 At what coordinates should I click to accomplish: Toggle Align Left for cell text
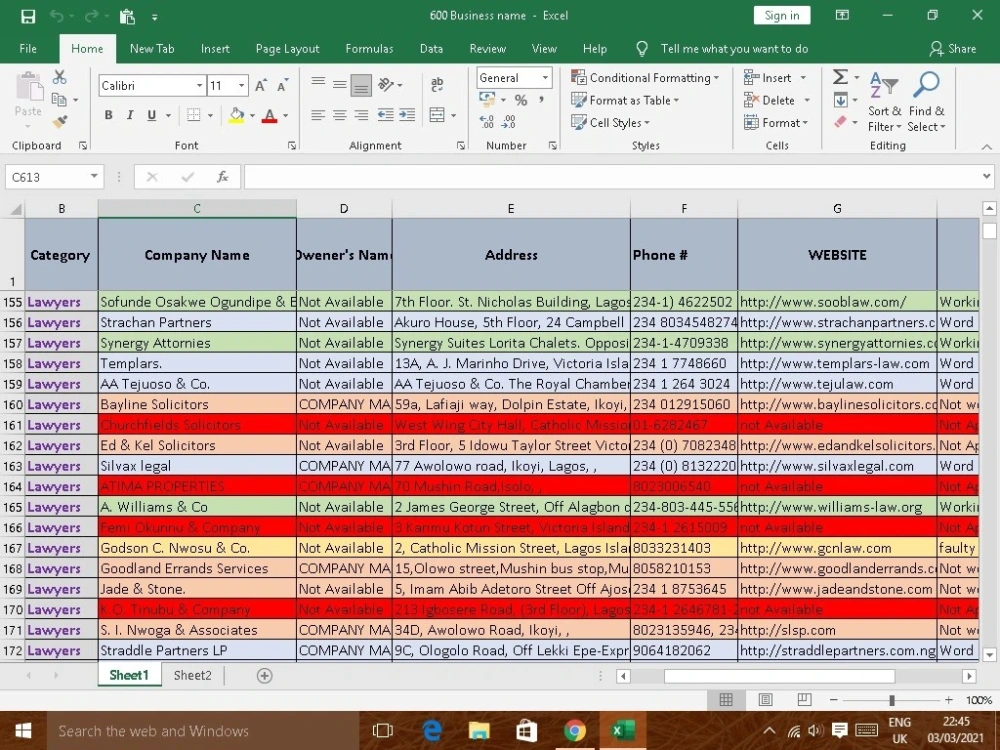pos(318,115)
